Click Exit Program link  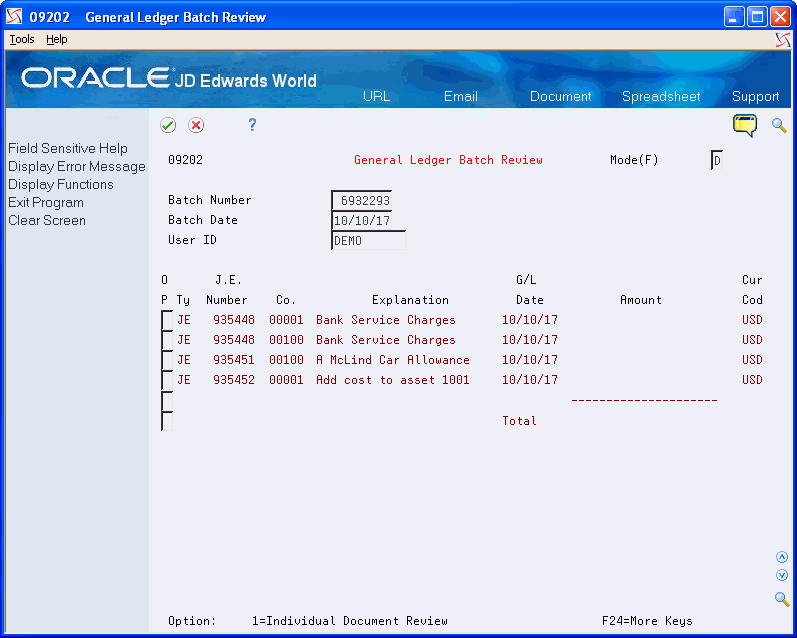(46, 202)
